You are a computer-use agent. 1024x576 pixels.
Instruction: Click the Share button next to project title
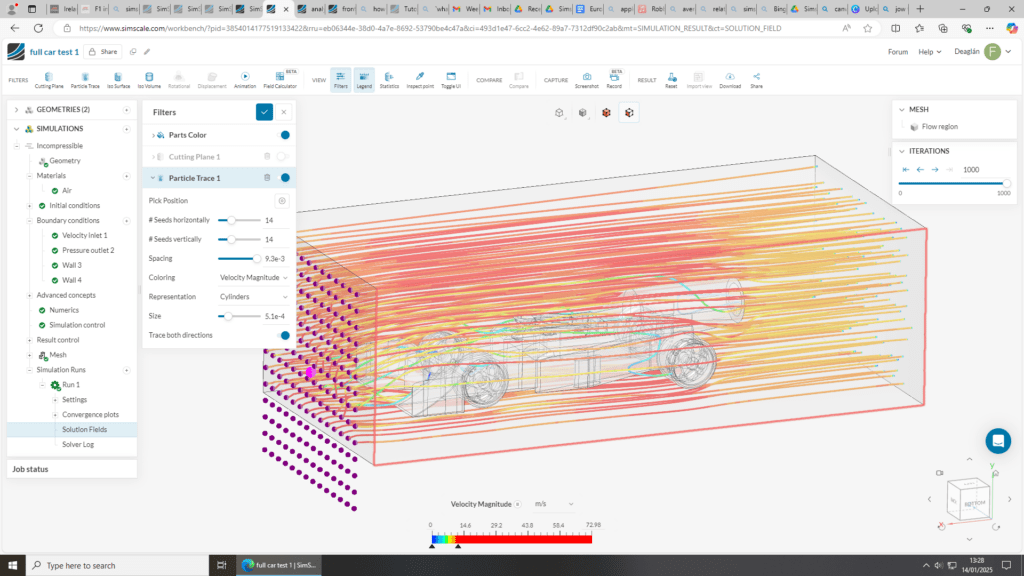pos(105,50)
